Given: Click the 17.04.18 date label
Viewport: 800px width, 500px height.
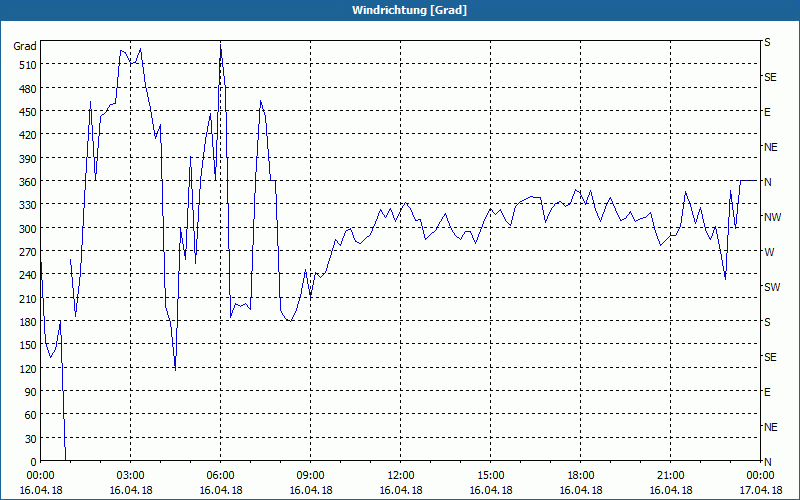Looking at the screenshot, I should coord(760,490).
